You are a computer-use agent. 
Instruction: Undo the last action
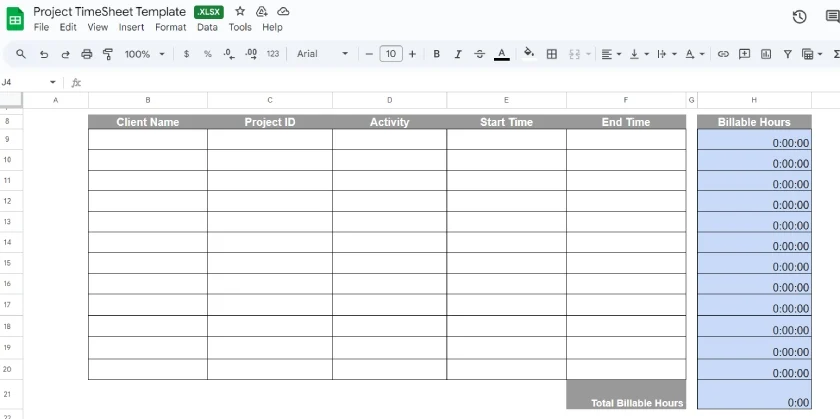pos(44,54)
